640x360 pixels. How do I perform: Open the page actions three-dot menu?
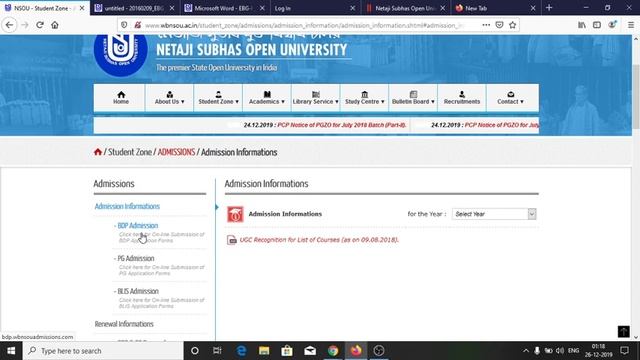[486, 25]
